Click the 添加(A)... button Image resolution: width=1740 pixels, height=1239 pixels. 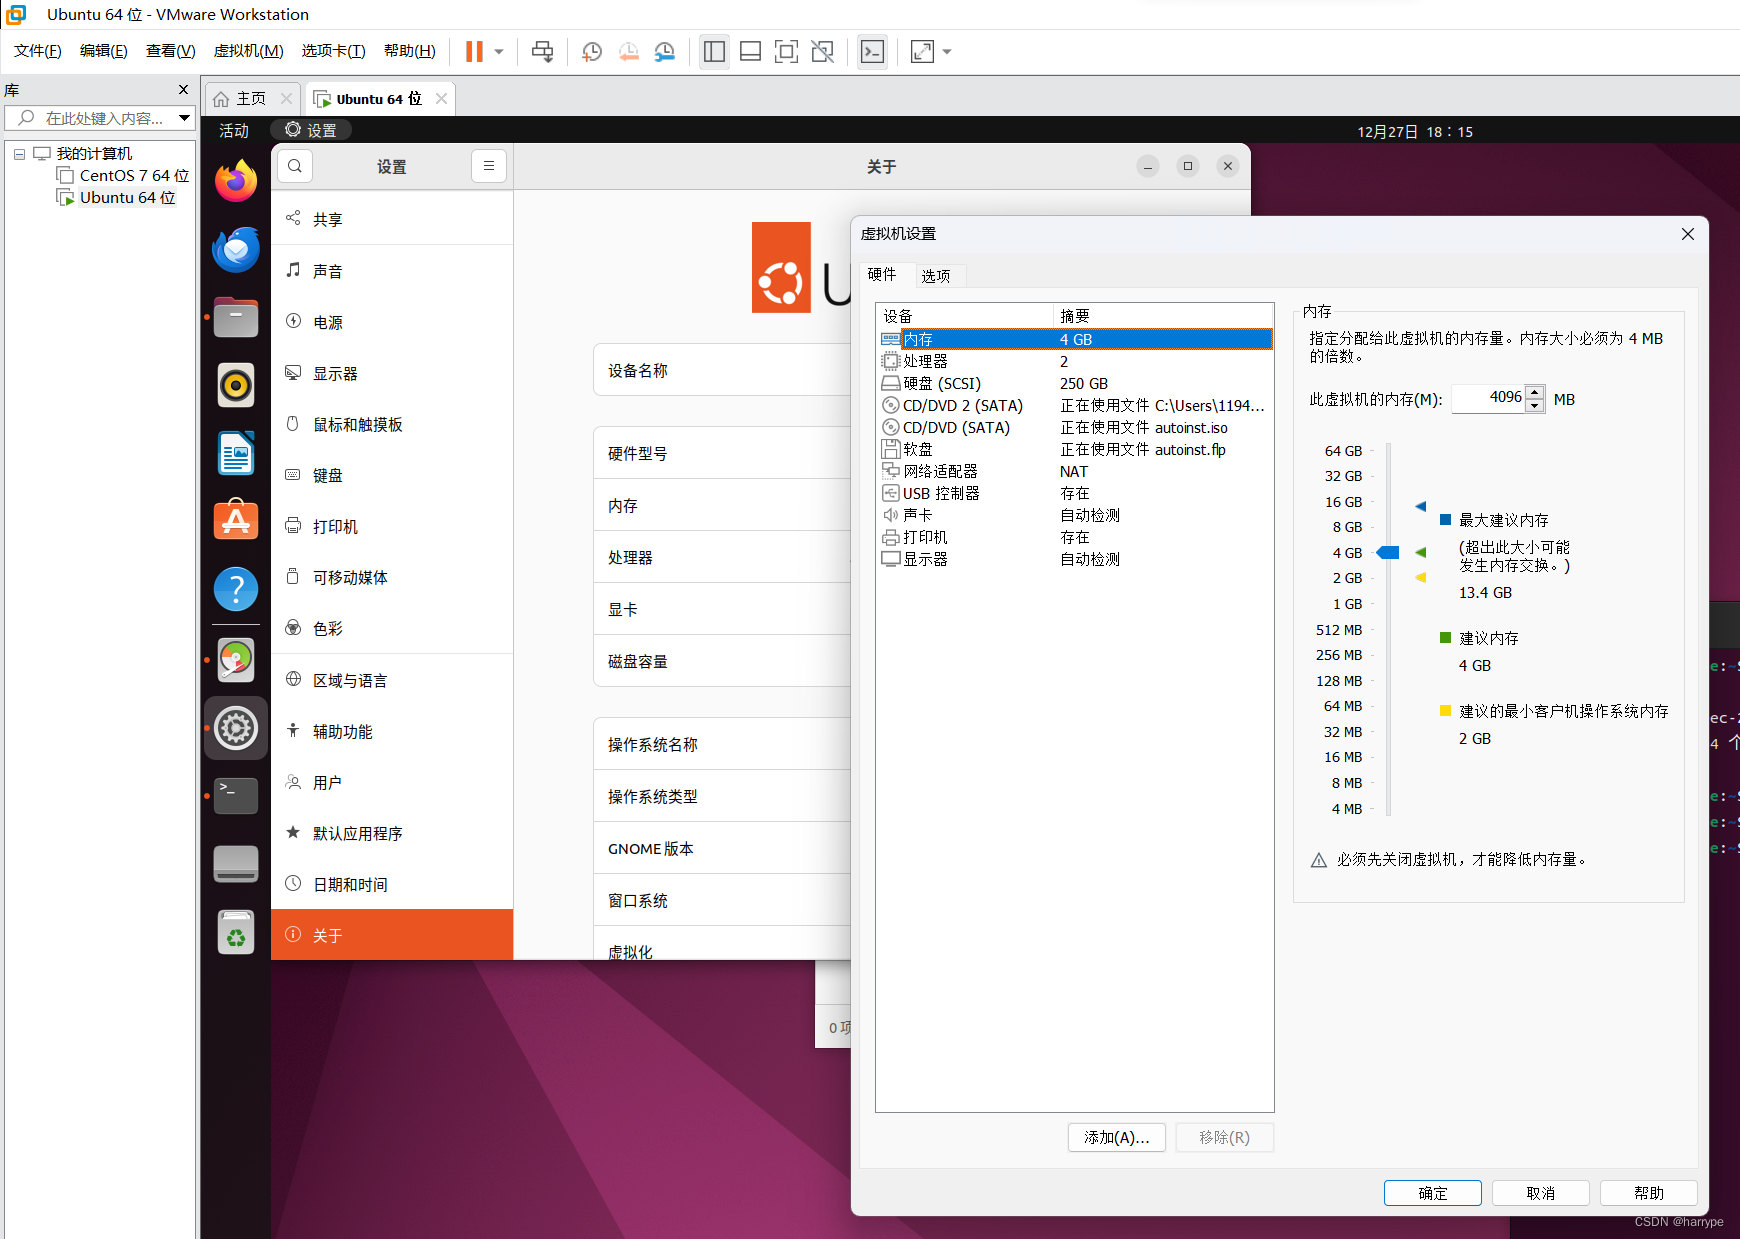click(1117, 1137)
